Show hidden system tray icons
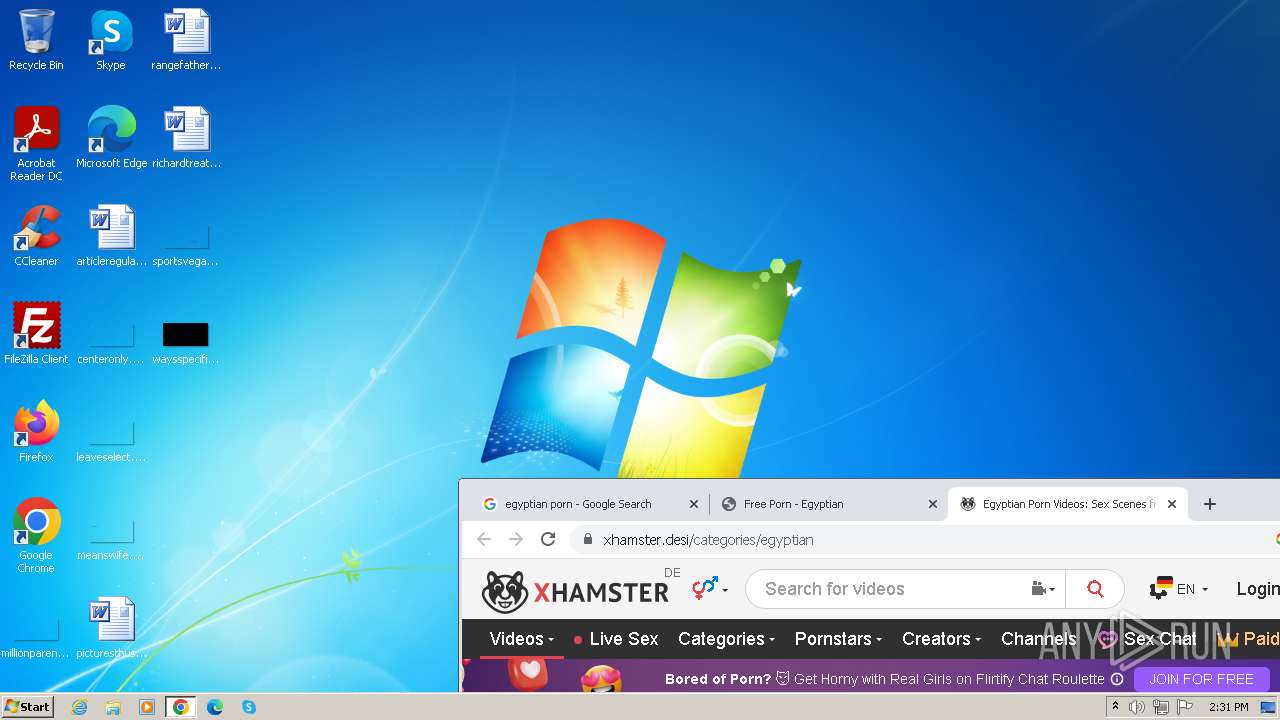Viewport: 1280px width, 720px height. pyautogui.click(x=1115, y=707)
